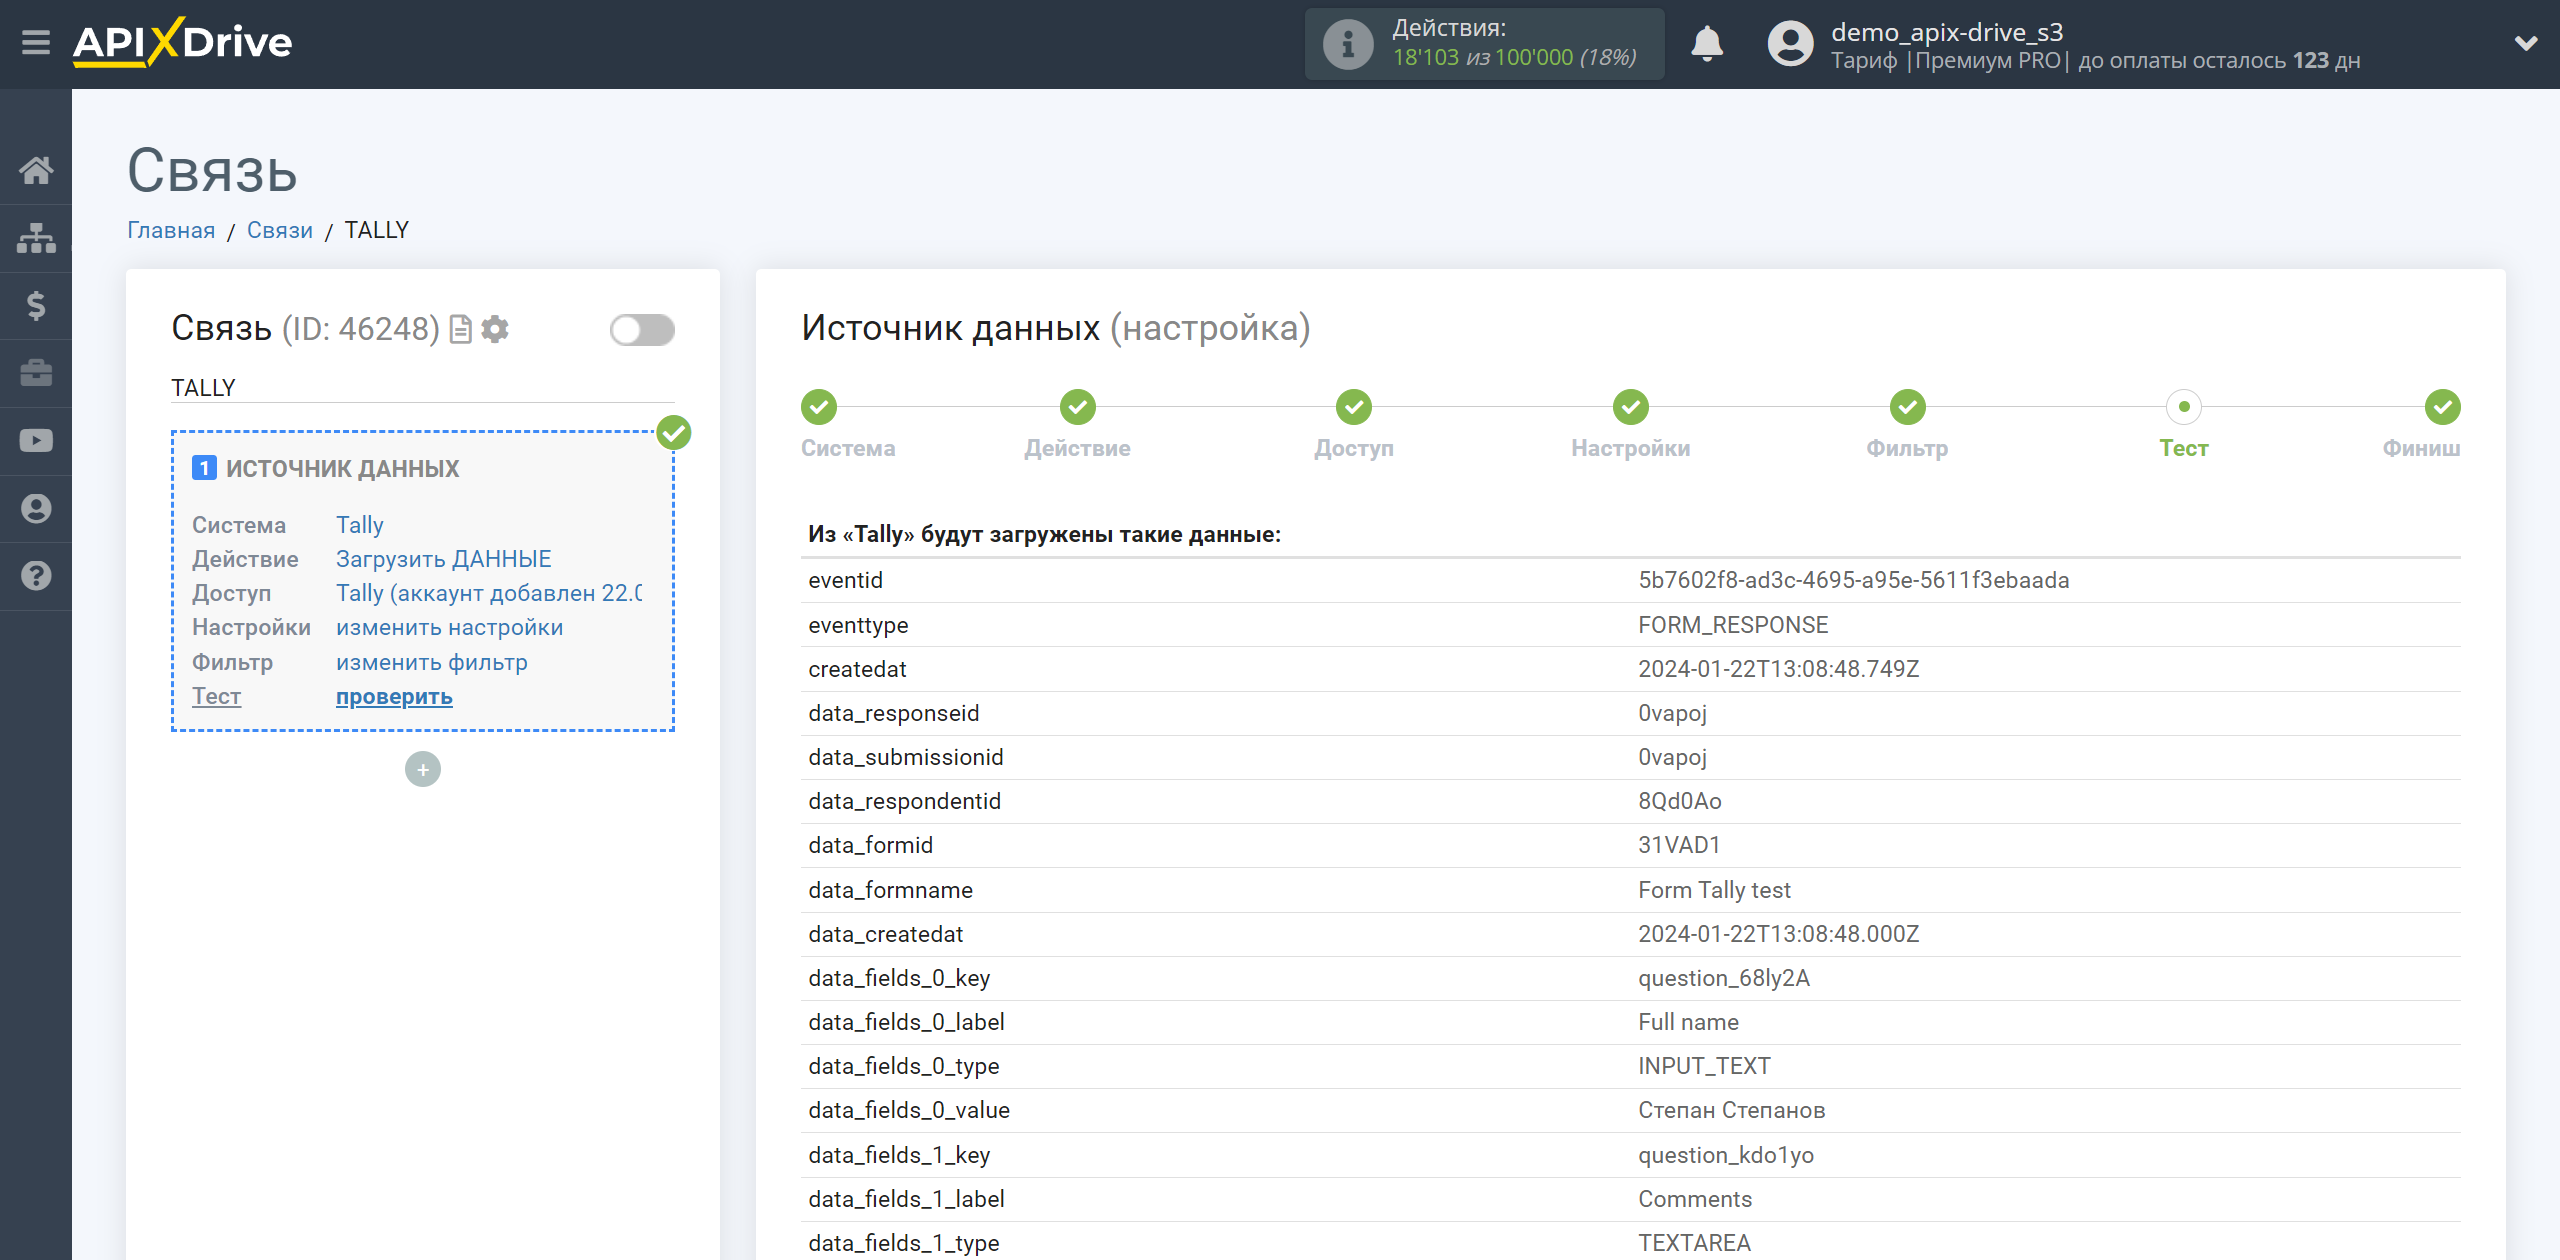
Task: Click Загрузить ДАННЫЕ action link
Action: (444, 559)
